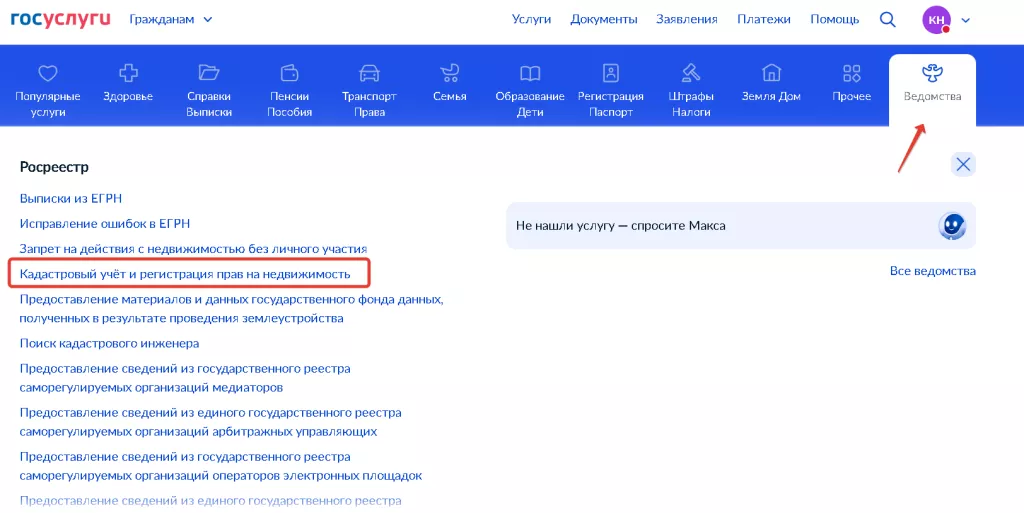
Task: Open the Популярные услуги heart icon
Action: (48, 73)
